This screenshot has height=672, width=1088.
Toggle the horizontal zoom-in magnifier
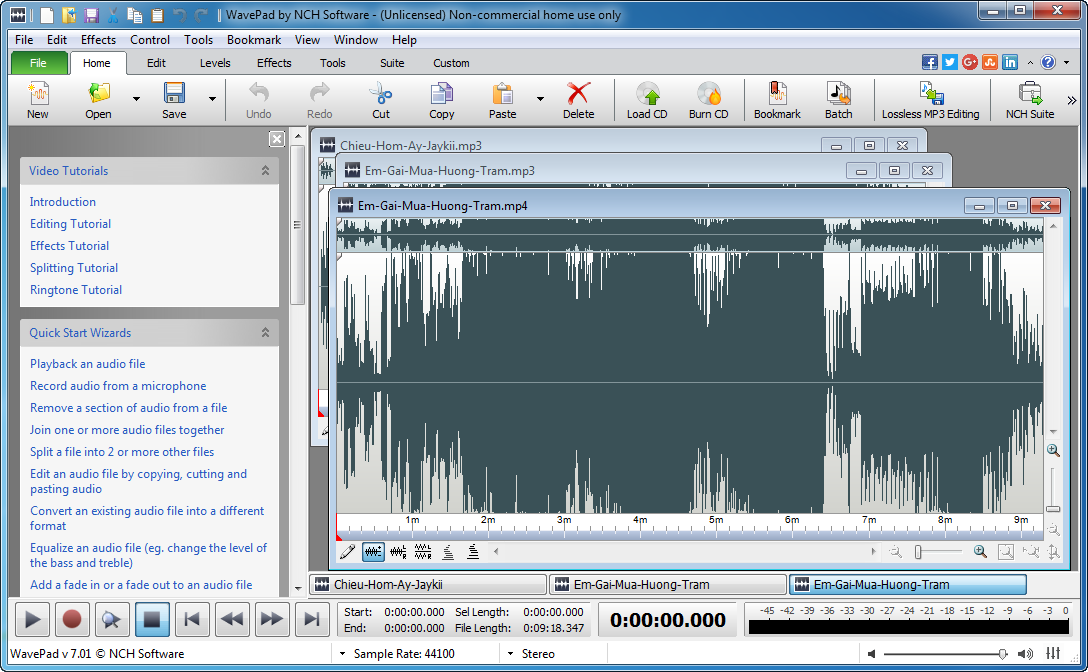click(x=980, y=551)
